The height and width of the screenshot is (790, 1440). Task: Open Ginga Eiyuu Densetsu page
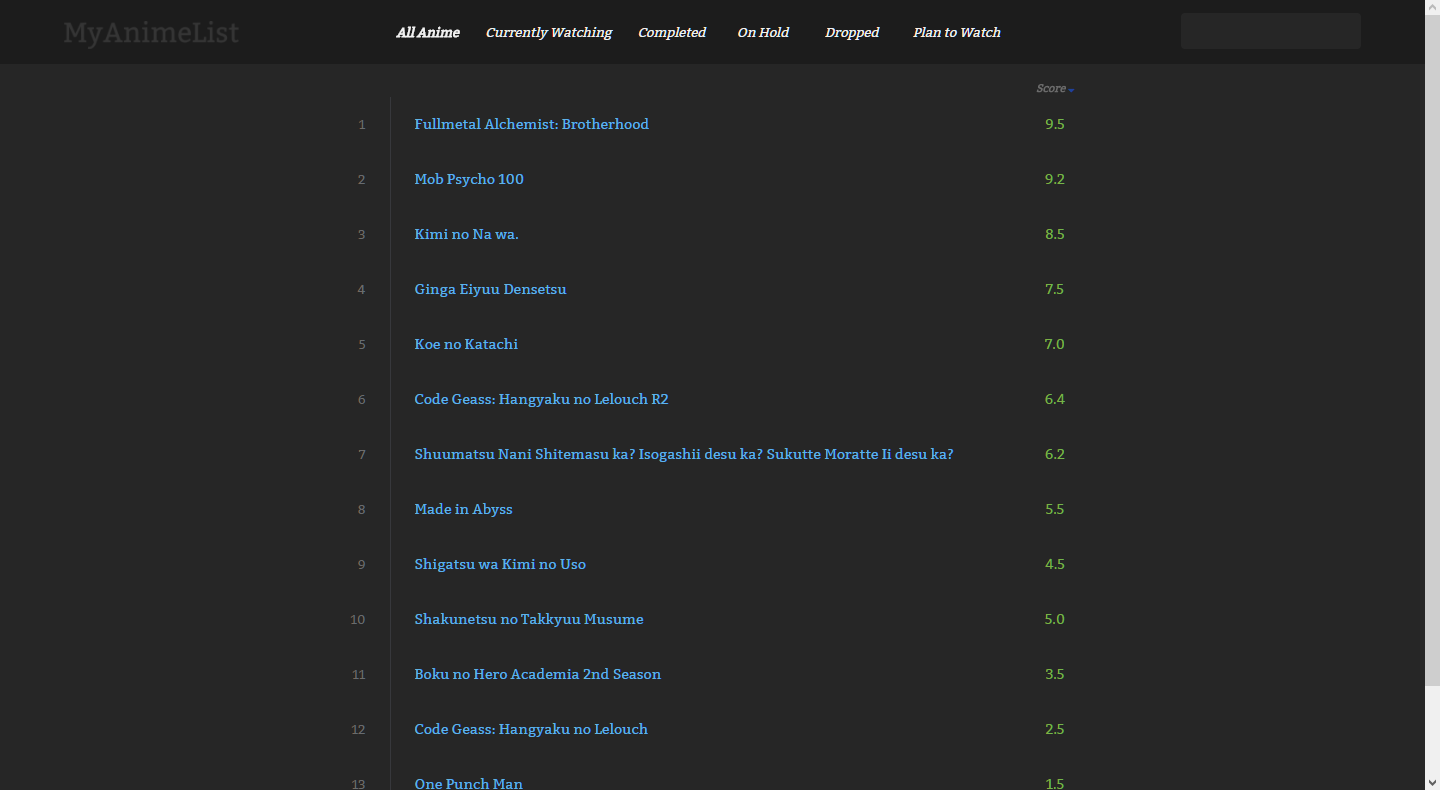(x=490, y=289)
